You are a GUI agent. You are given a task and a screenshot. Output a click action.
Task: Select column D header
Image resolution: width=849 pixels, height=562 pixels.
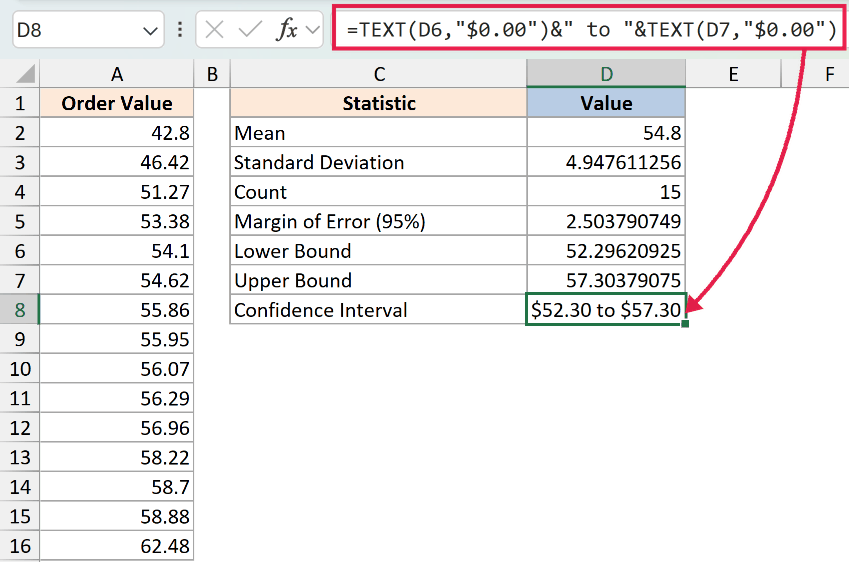point(606,74)
